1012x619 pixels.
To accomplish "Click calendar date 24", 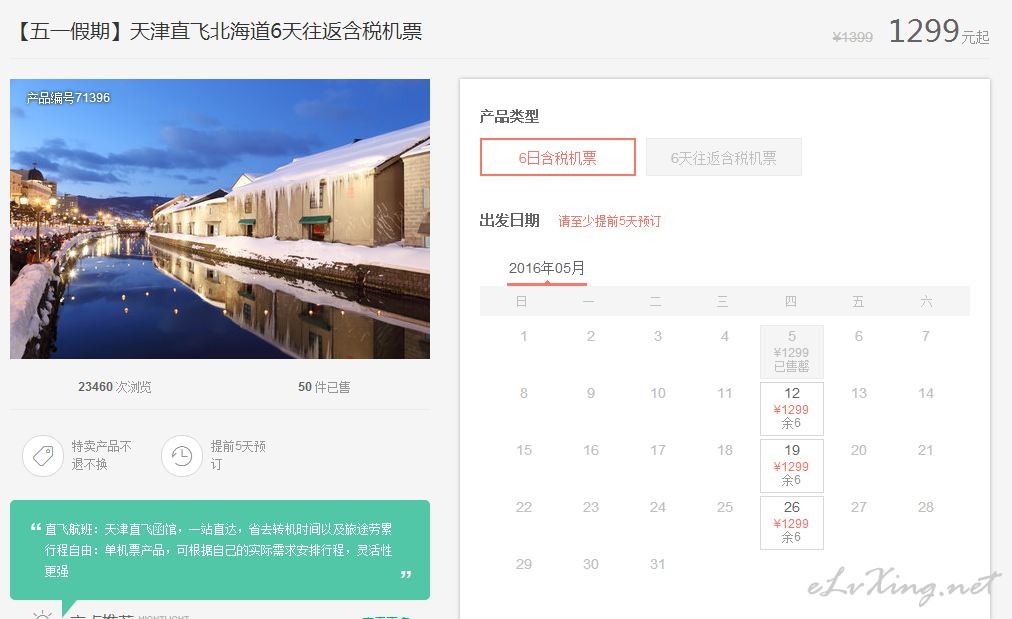I will 658,507.
